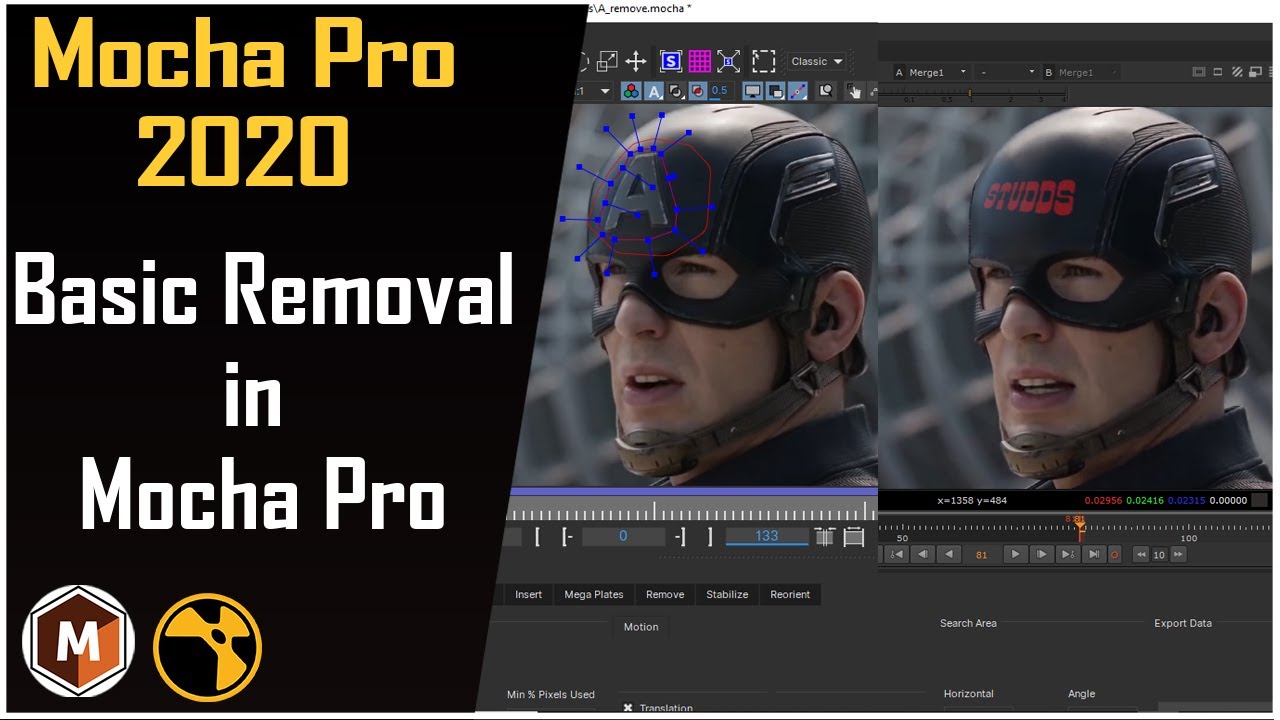Jump to previous keyframe in Nuke
This screenshot has width=1280, height=720.
(897, 554)
